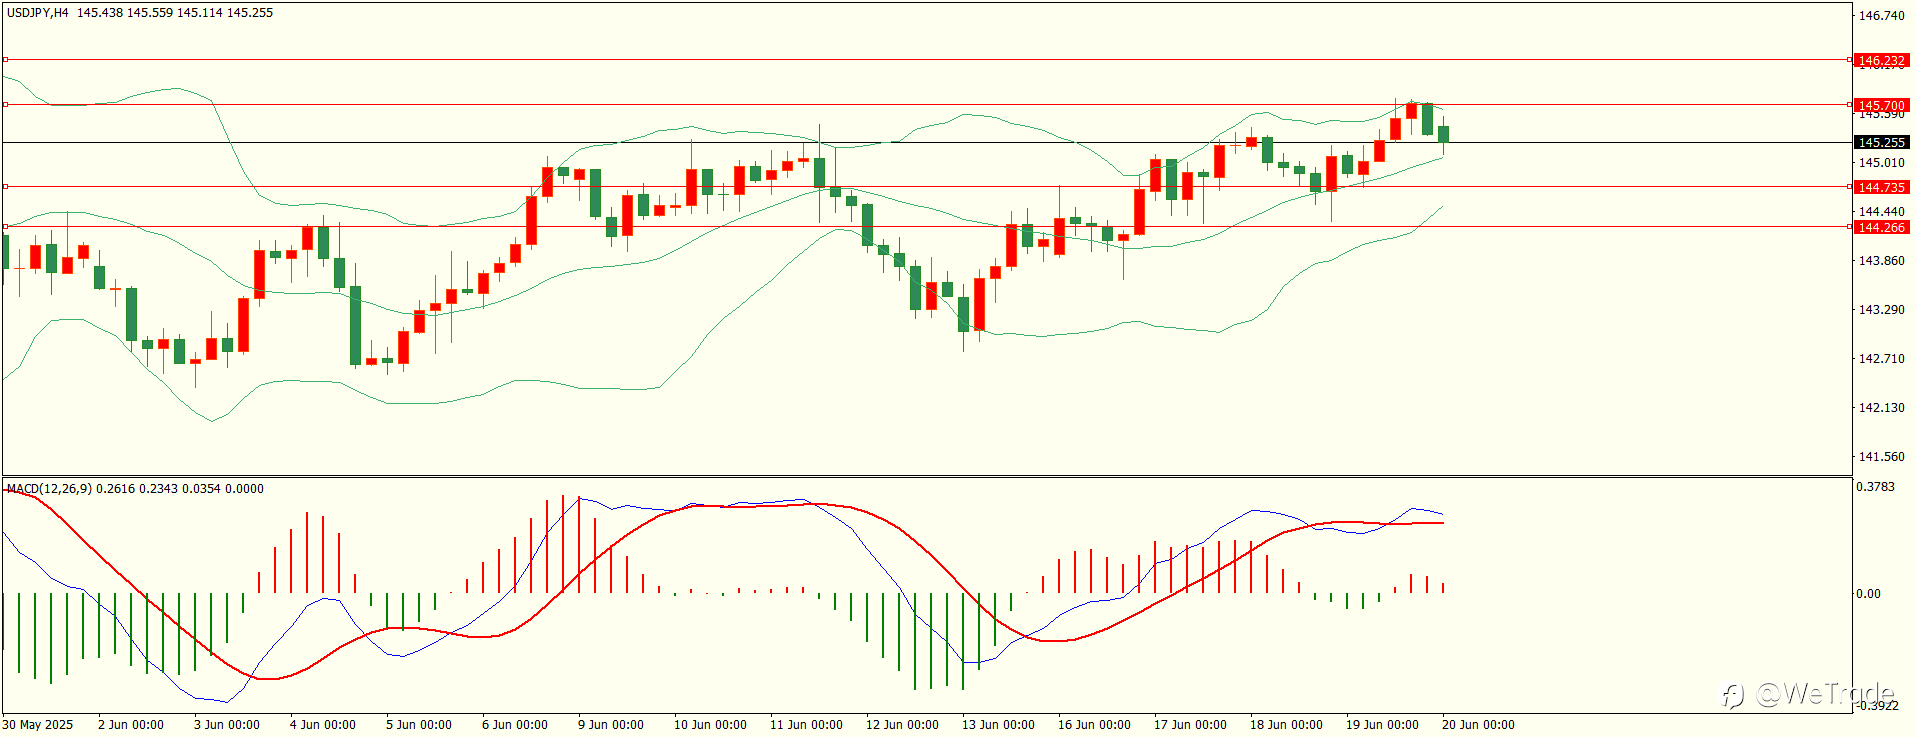Click the 144.266 red level label

[1881, 227]
